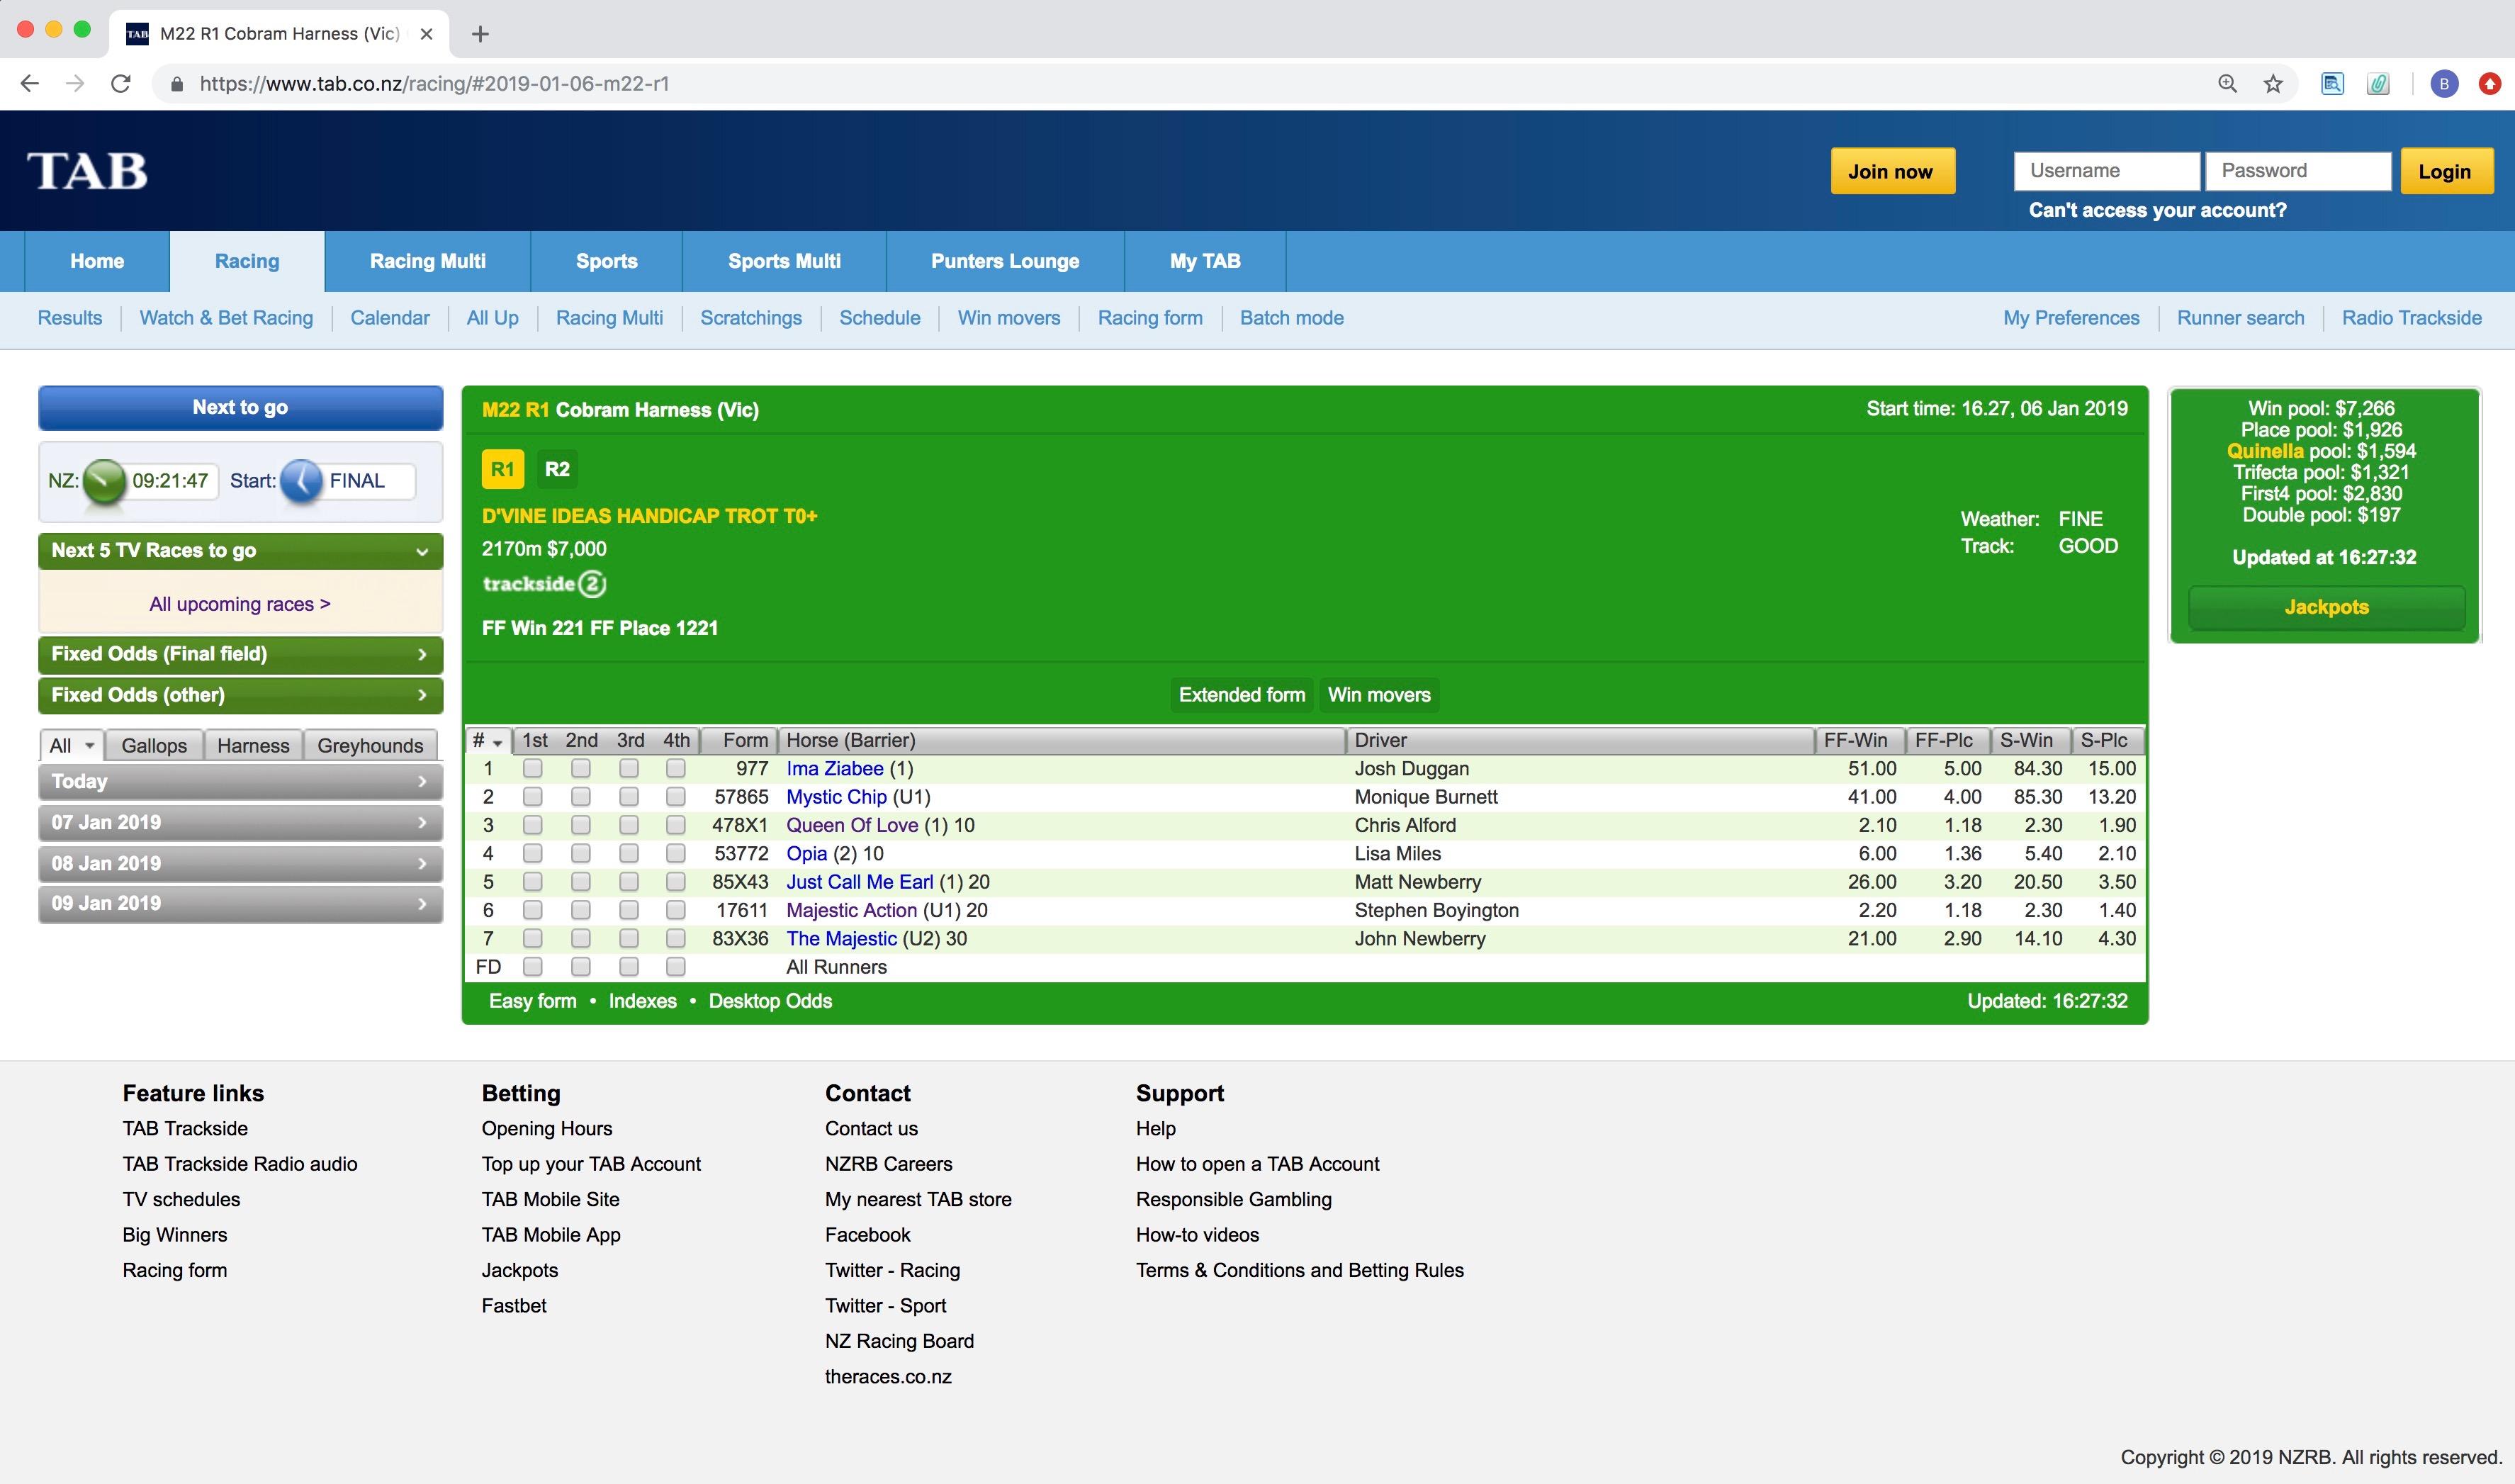Select the R2 race tab
This screenshot has height=1484, width=2515.
[x=557, y=469]
